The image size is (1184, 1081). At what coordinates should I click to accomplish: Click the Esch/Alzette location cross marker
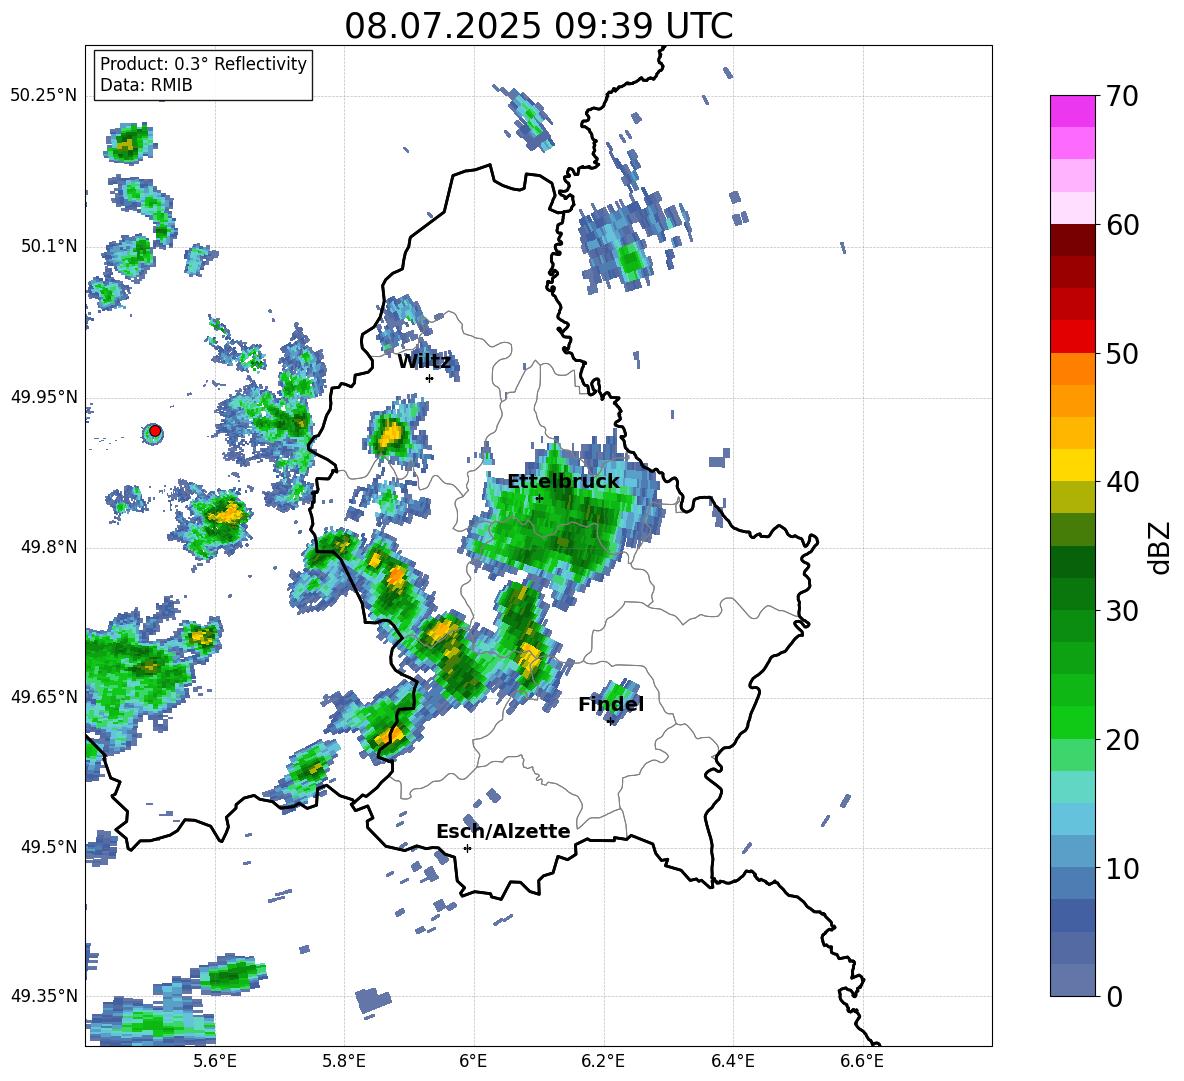[467, 848]
